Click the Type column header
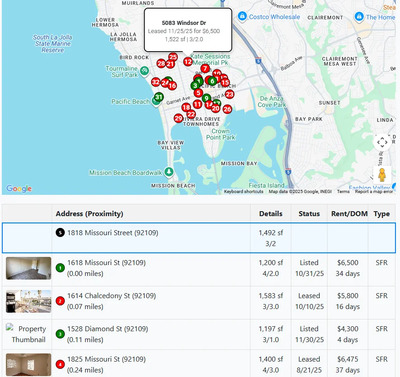This screenshot has height=377, width=400. (382, 214)
